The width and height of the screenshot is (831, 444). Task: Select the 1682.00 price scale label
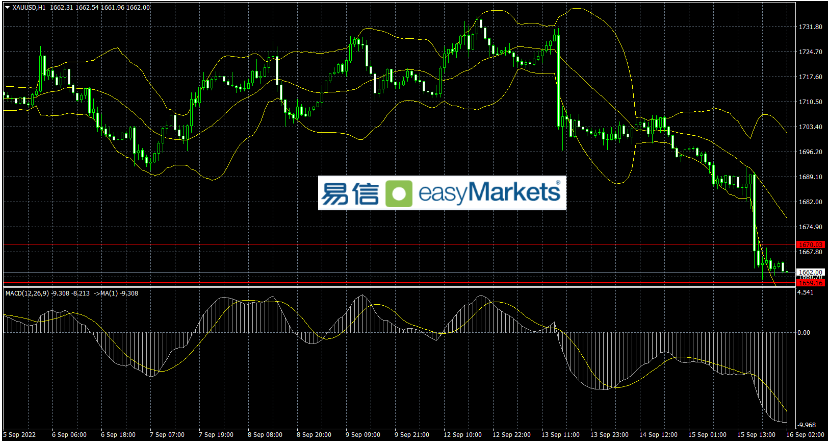pyautogui.click(x=810, y=202)
